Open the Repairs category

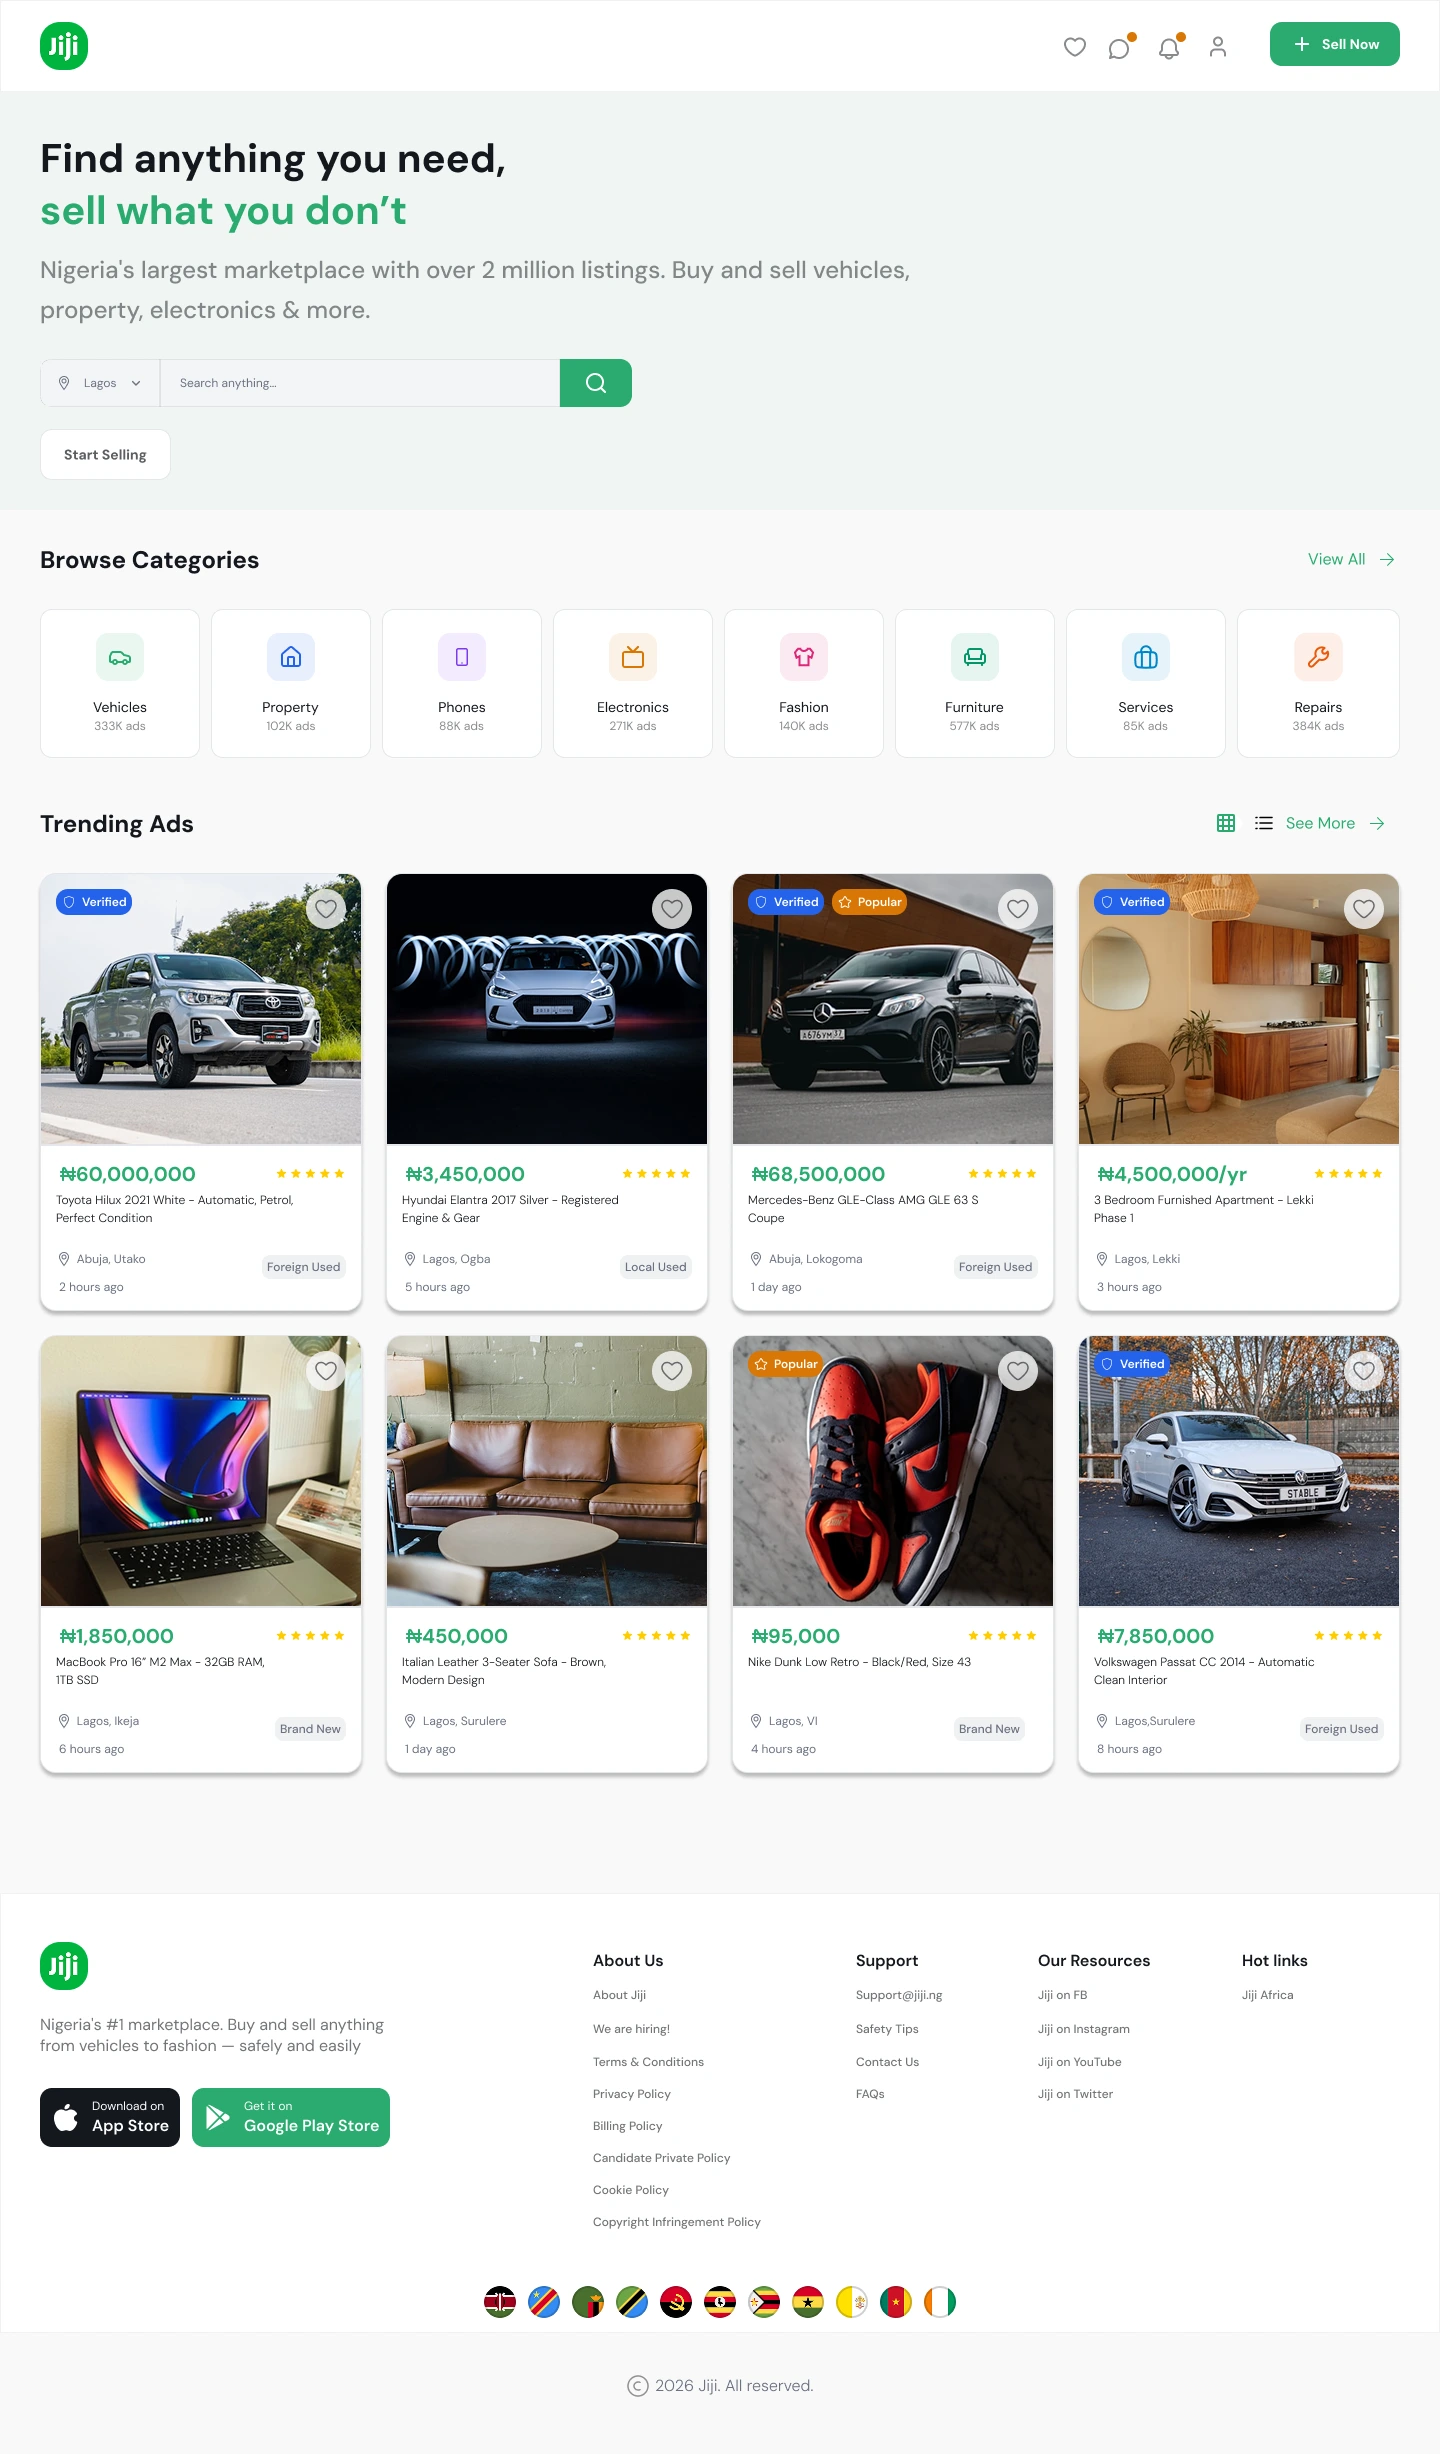coord(1318,683)
